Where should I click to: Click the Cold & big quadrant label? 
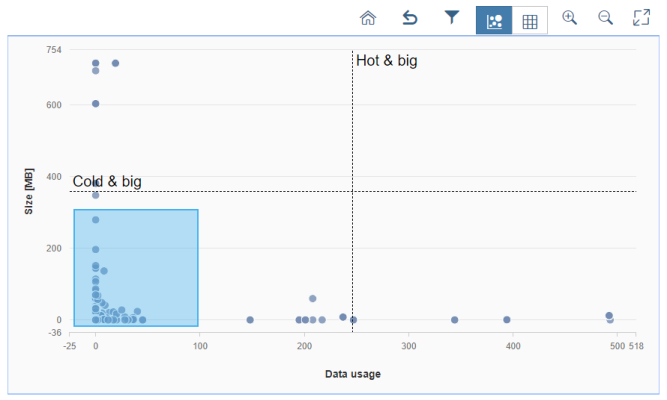click(x=107, y=182)
